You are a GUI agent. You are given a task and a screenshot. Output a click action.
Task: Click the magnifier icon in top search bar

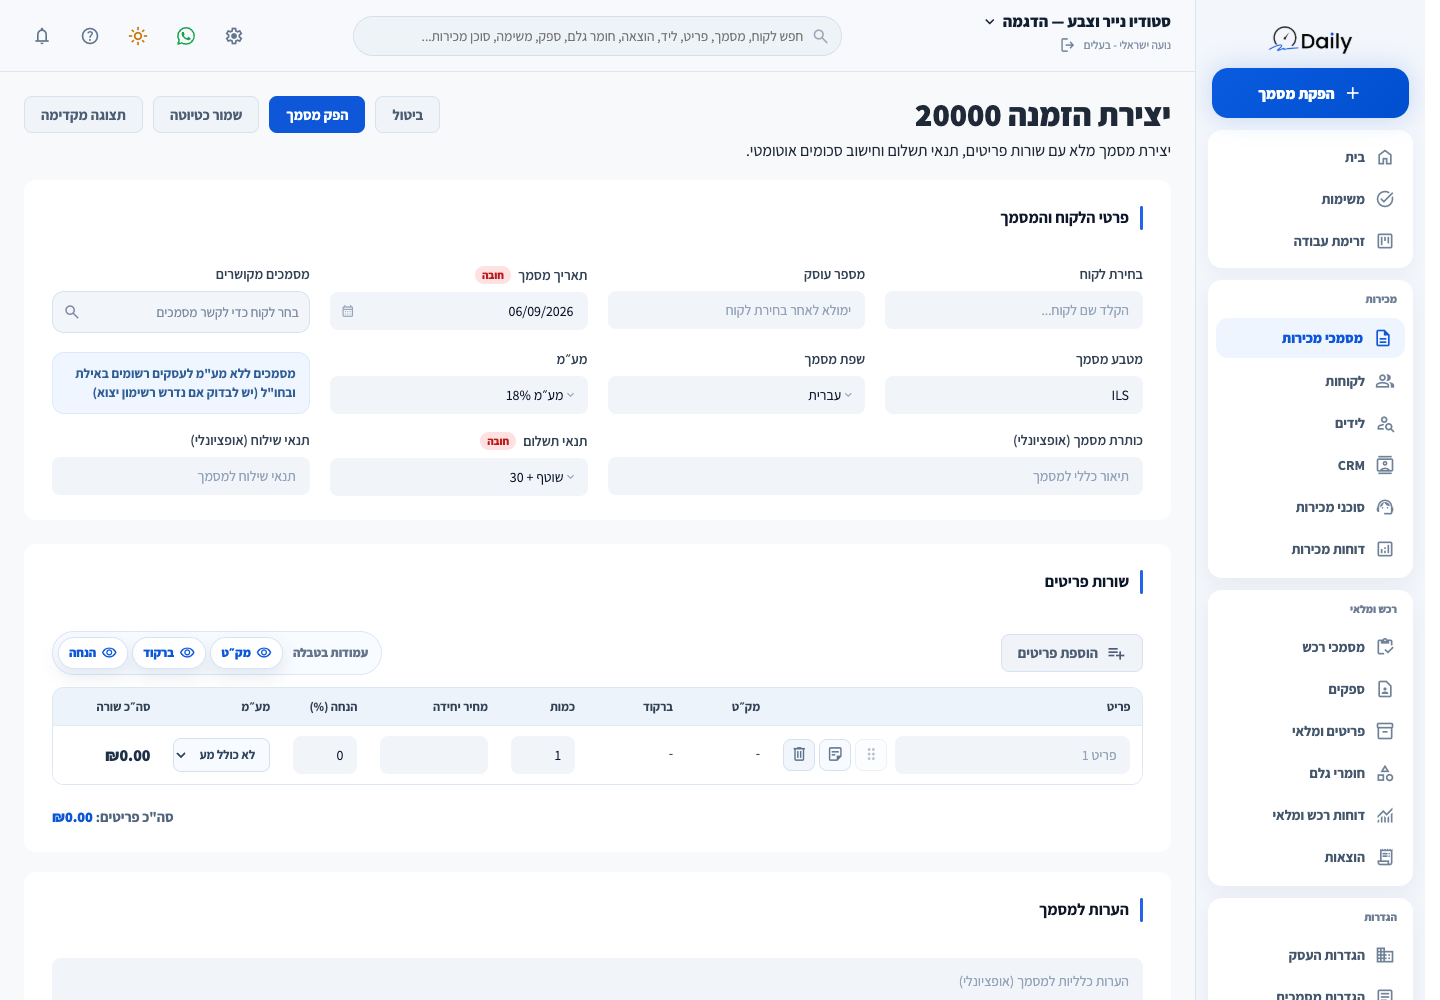tap(821, 36)
